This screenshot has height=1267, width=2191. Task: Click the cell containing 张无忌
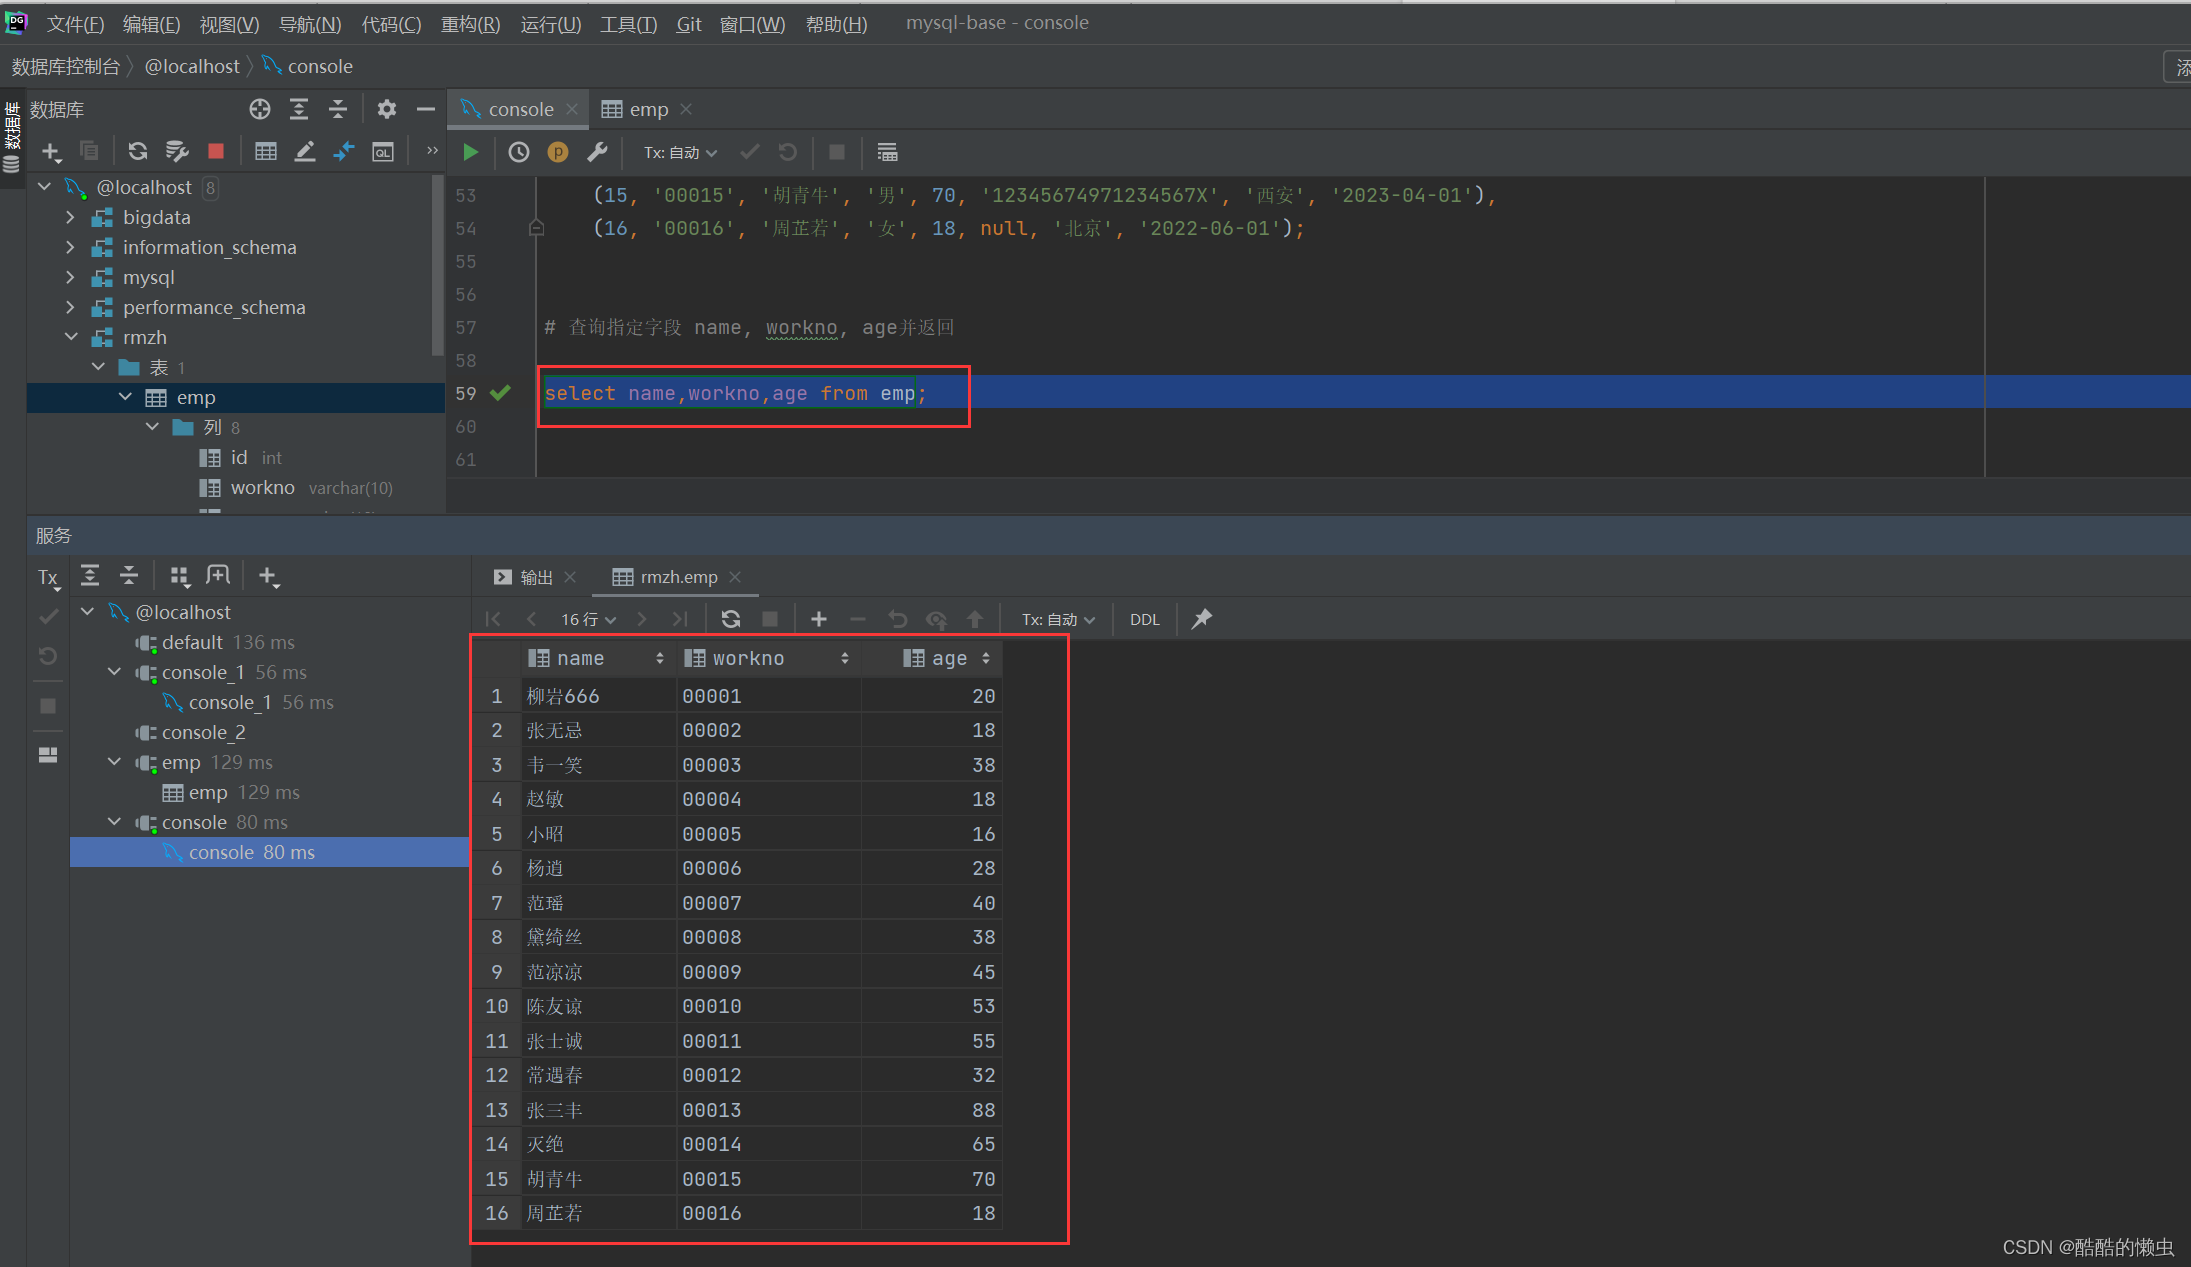[x=555, y=730]
